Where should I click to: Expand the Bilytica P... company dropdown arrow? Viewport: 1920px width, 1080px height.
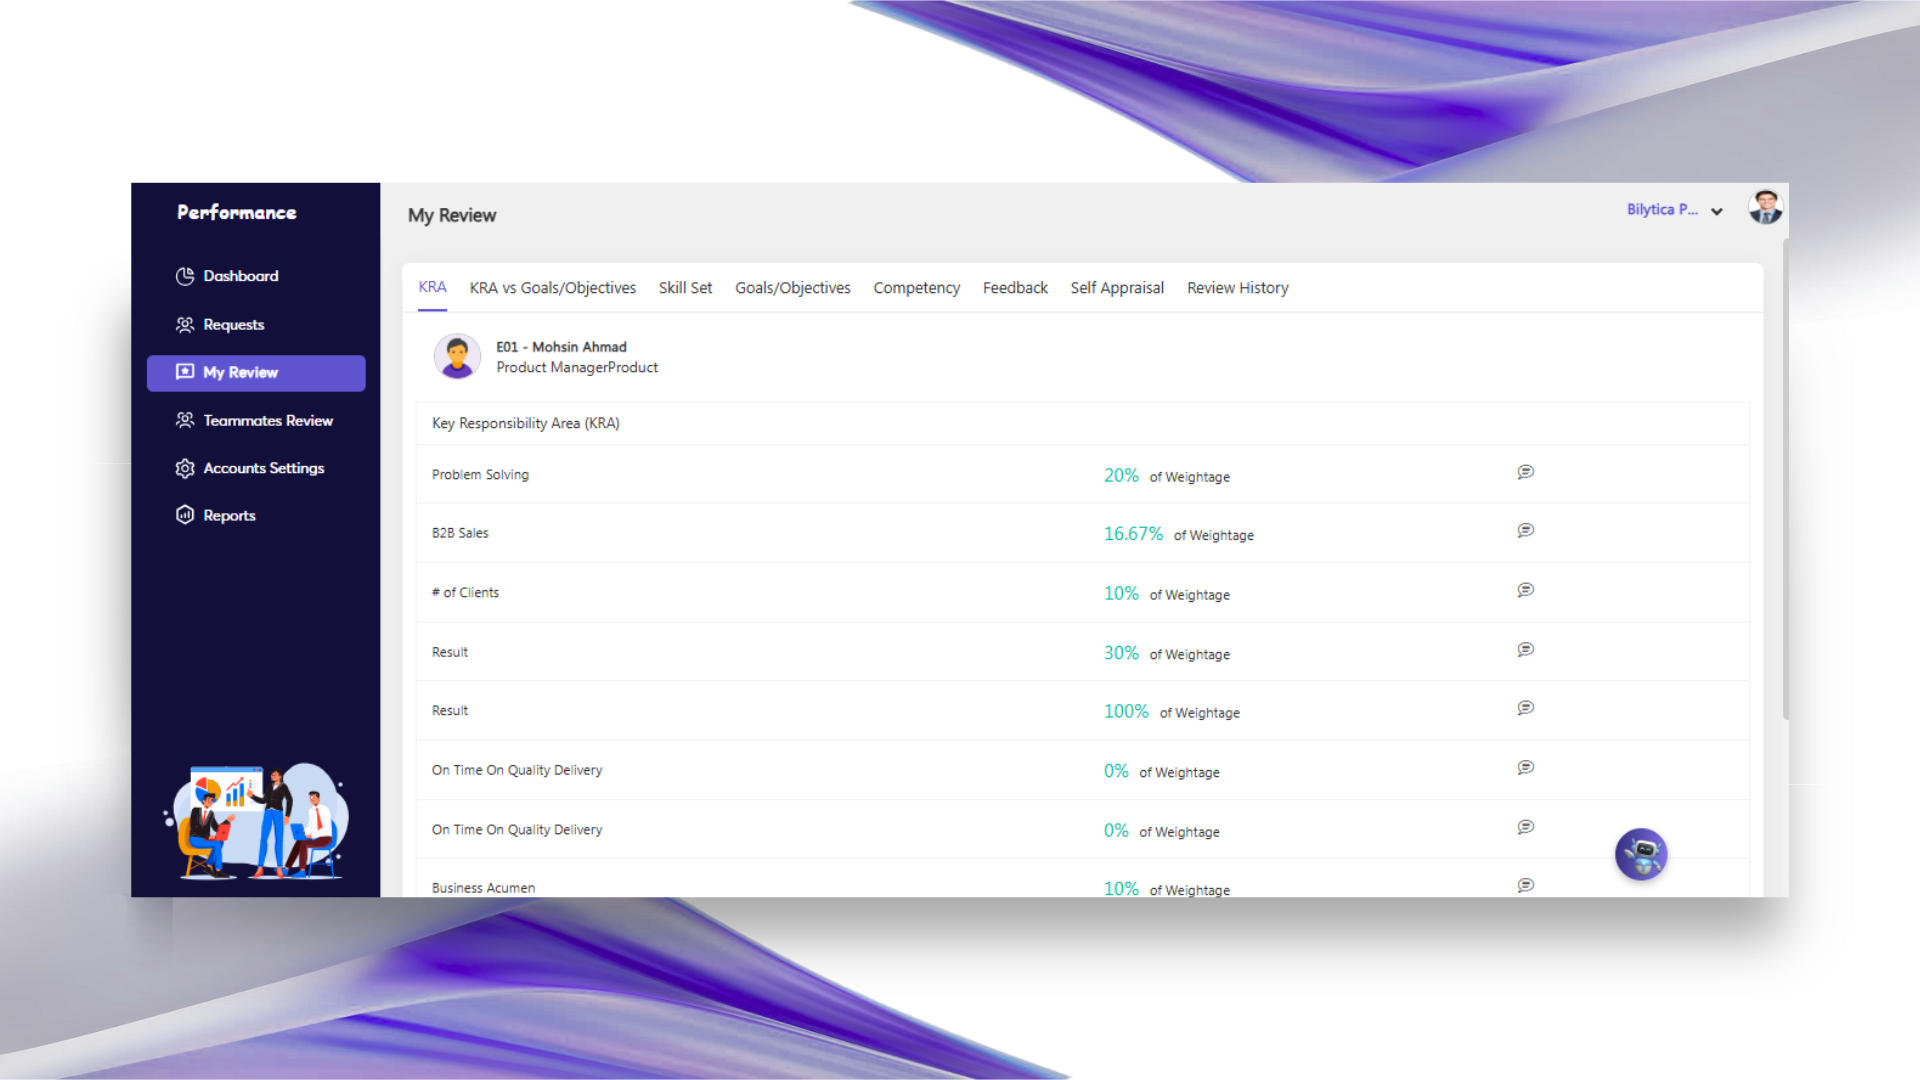click(1717, 211)
